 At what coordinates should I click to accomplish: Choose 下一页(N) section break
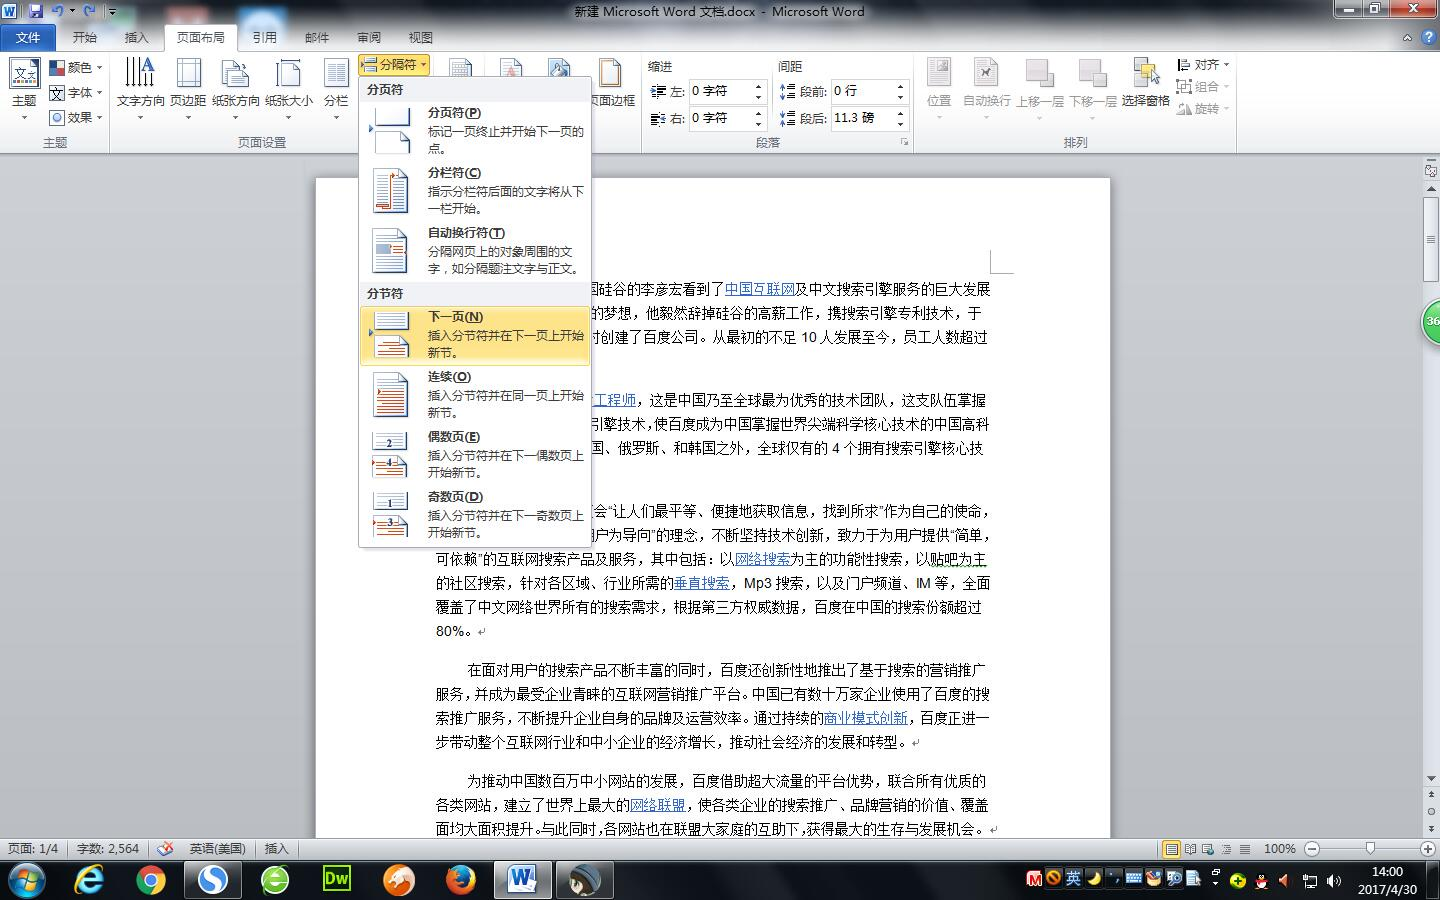click(475, 334)
